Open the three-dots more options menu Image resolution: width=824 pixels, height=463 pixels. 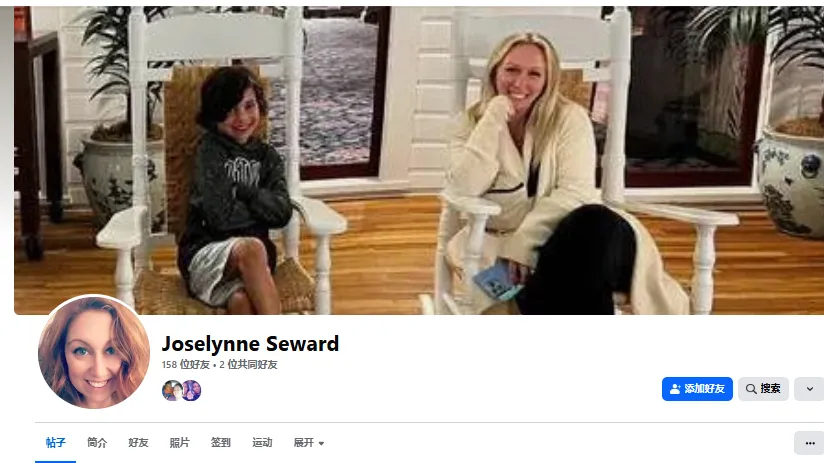(x=809, y=443)
